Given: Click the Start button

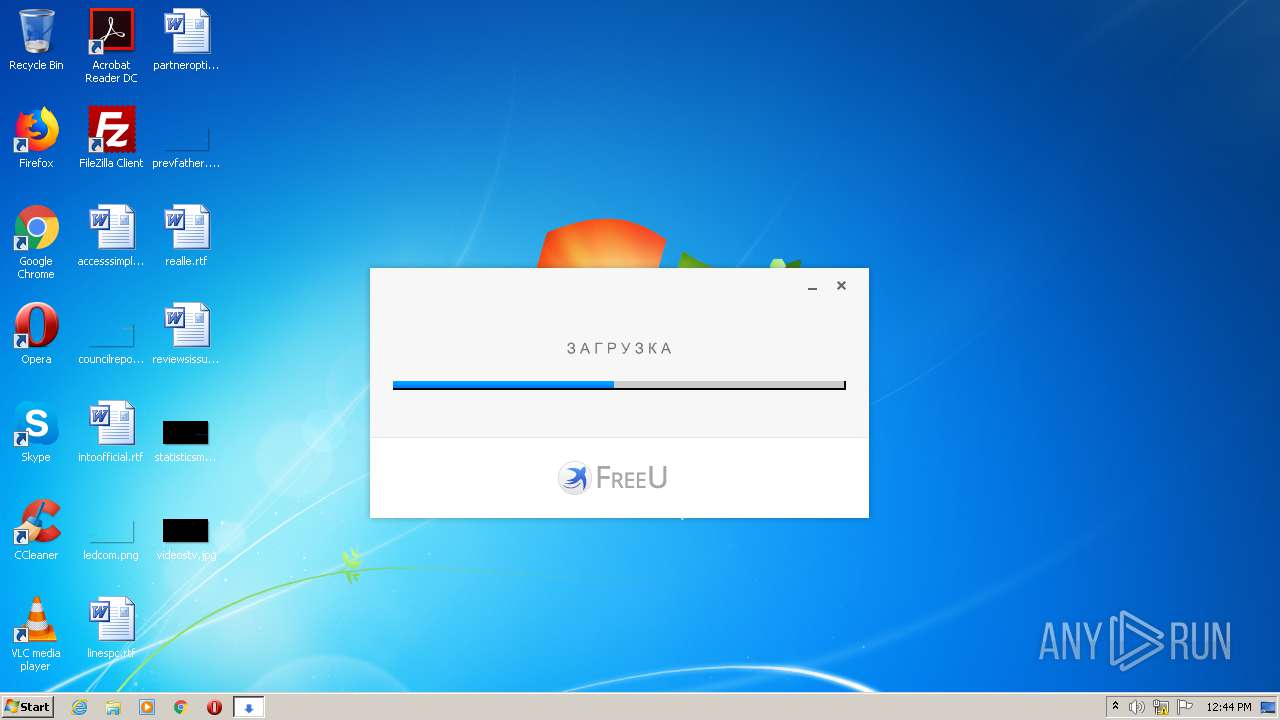Looking at the screenshot, I should click(28, 706).
